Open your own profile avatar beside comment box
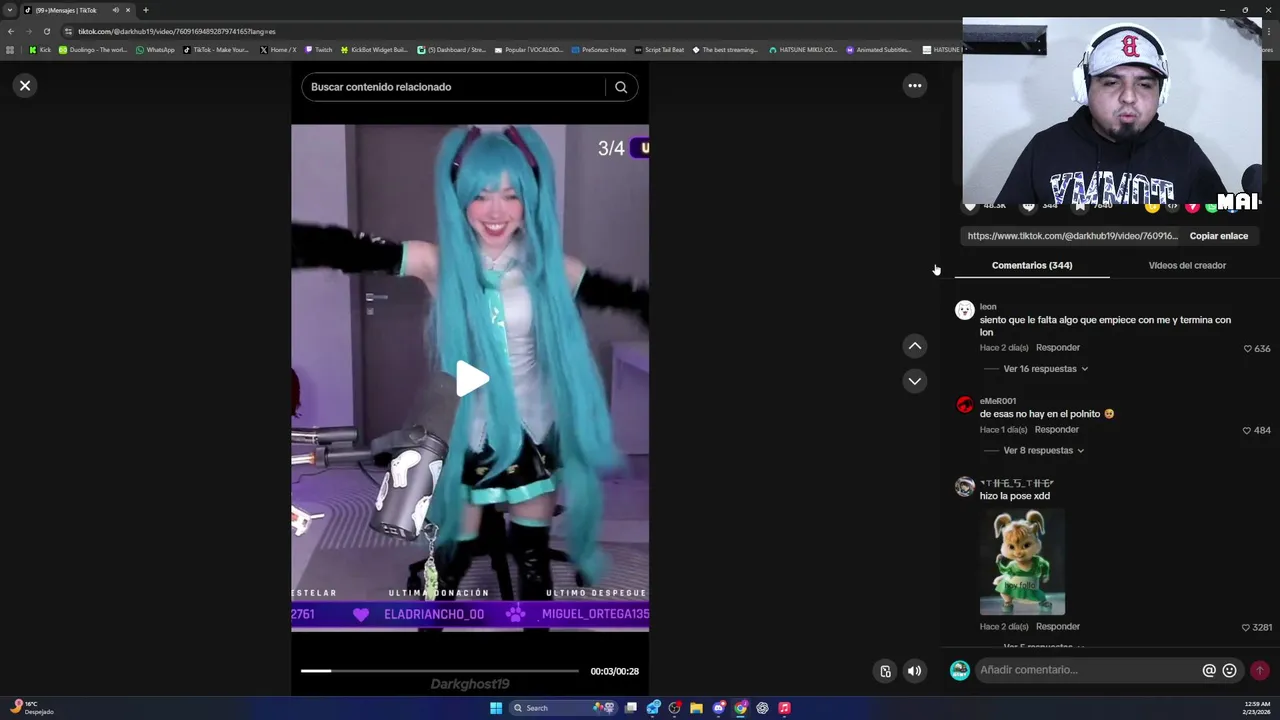The height and width of the screenshot is (720, 1280). point(959,670)
